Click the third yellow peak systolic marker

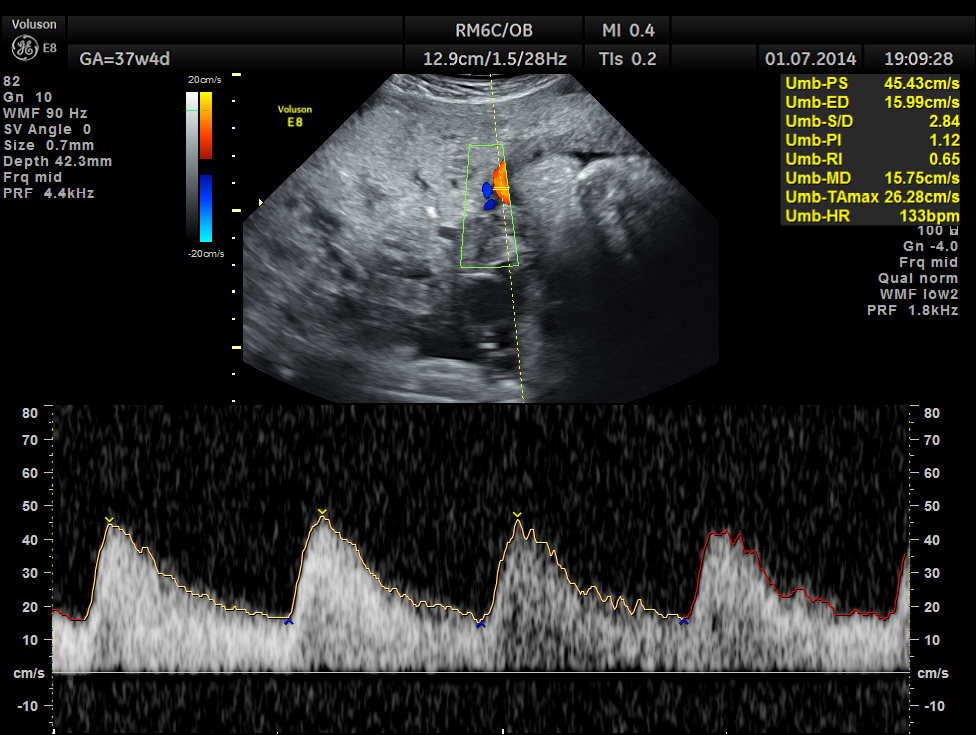(517, 515)
